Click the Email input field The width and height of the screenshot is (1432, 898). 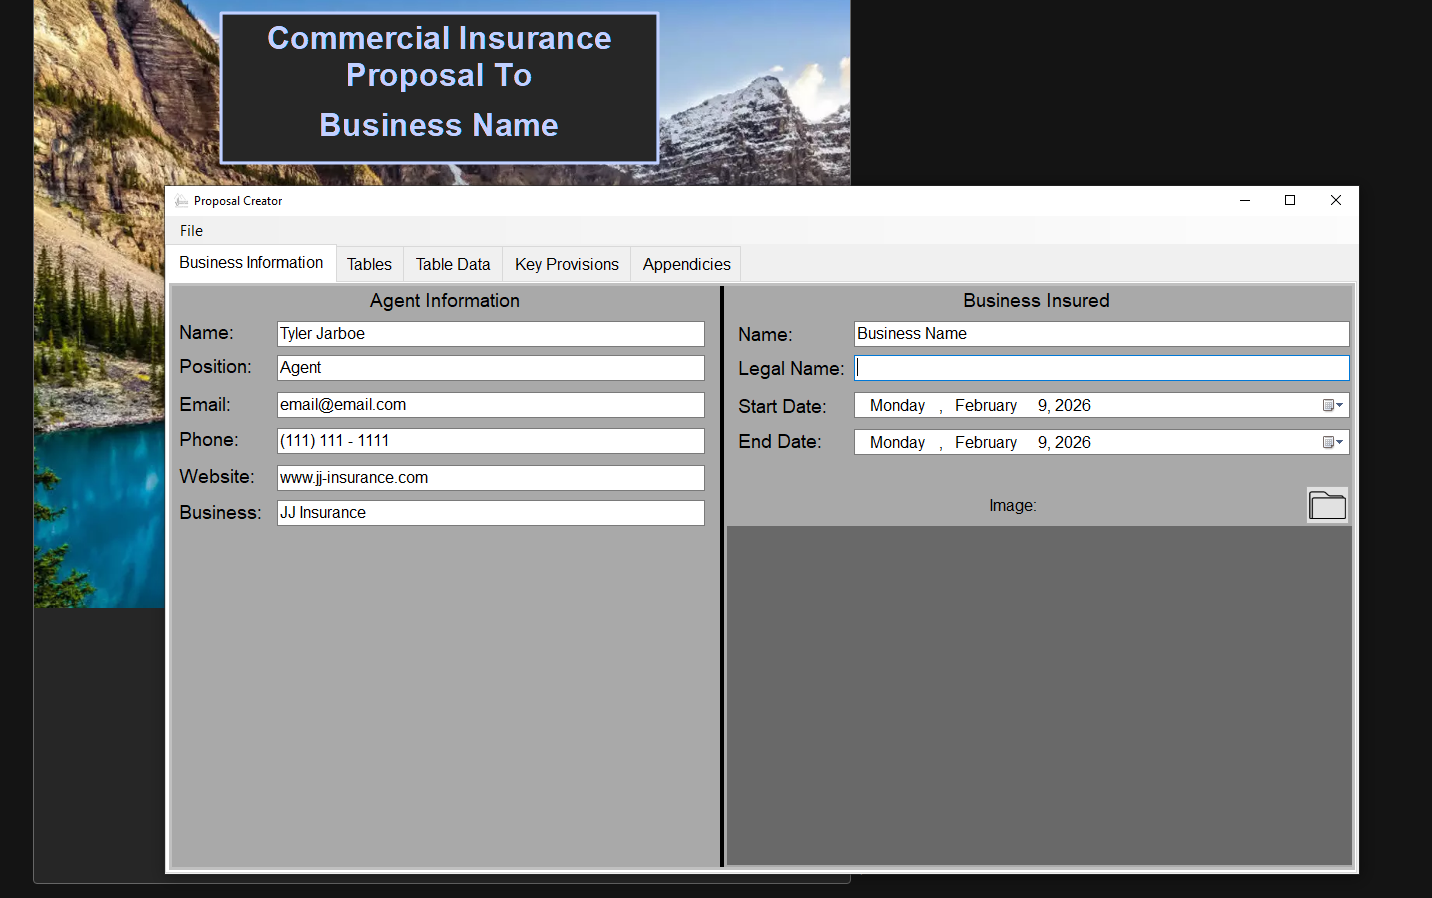coord(490,405)
